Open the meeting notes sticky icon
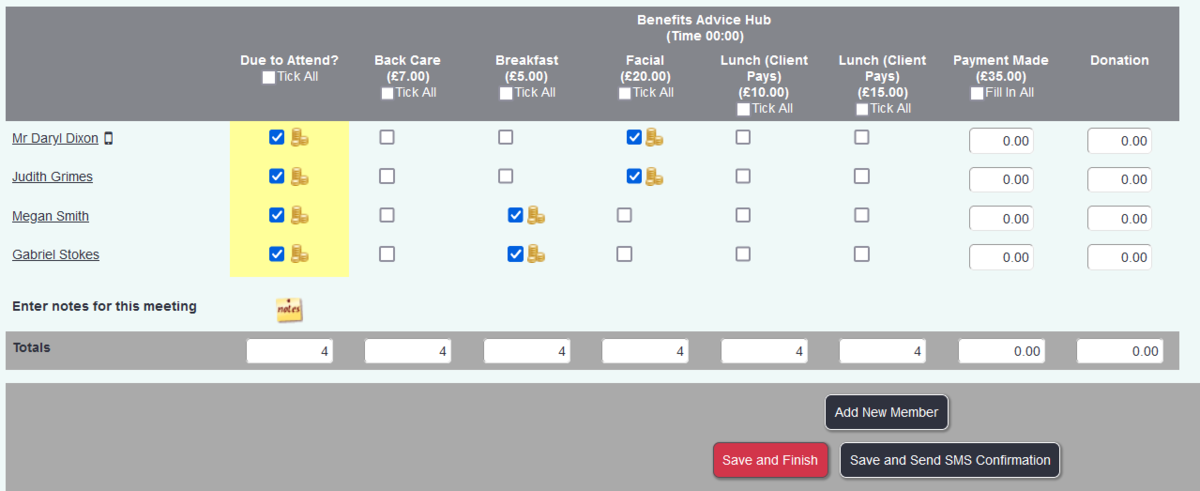 [289, 309]
